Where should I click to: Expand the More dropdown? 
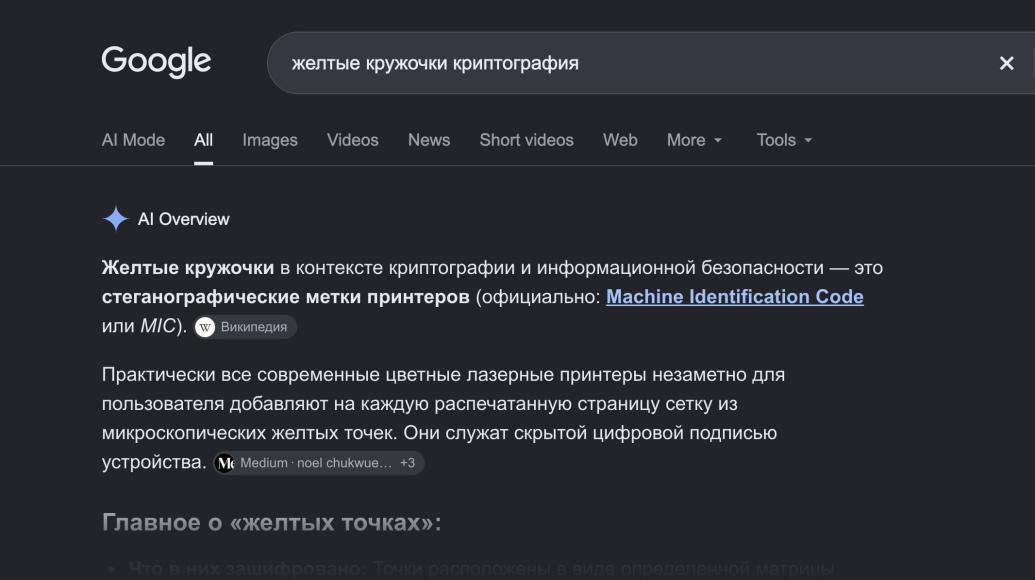pyautogui.click(x=694, y=140)
